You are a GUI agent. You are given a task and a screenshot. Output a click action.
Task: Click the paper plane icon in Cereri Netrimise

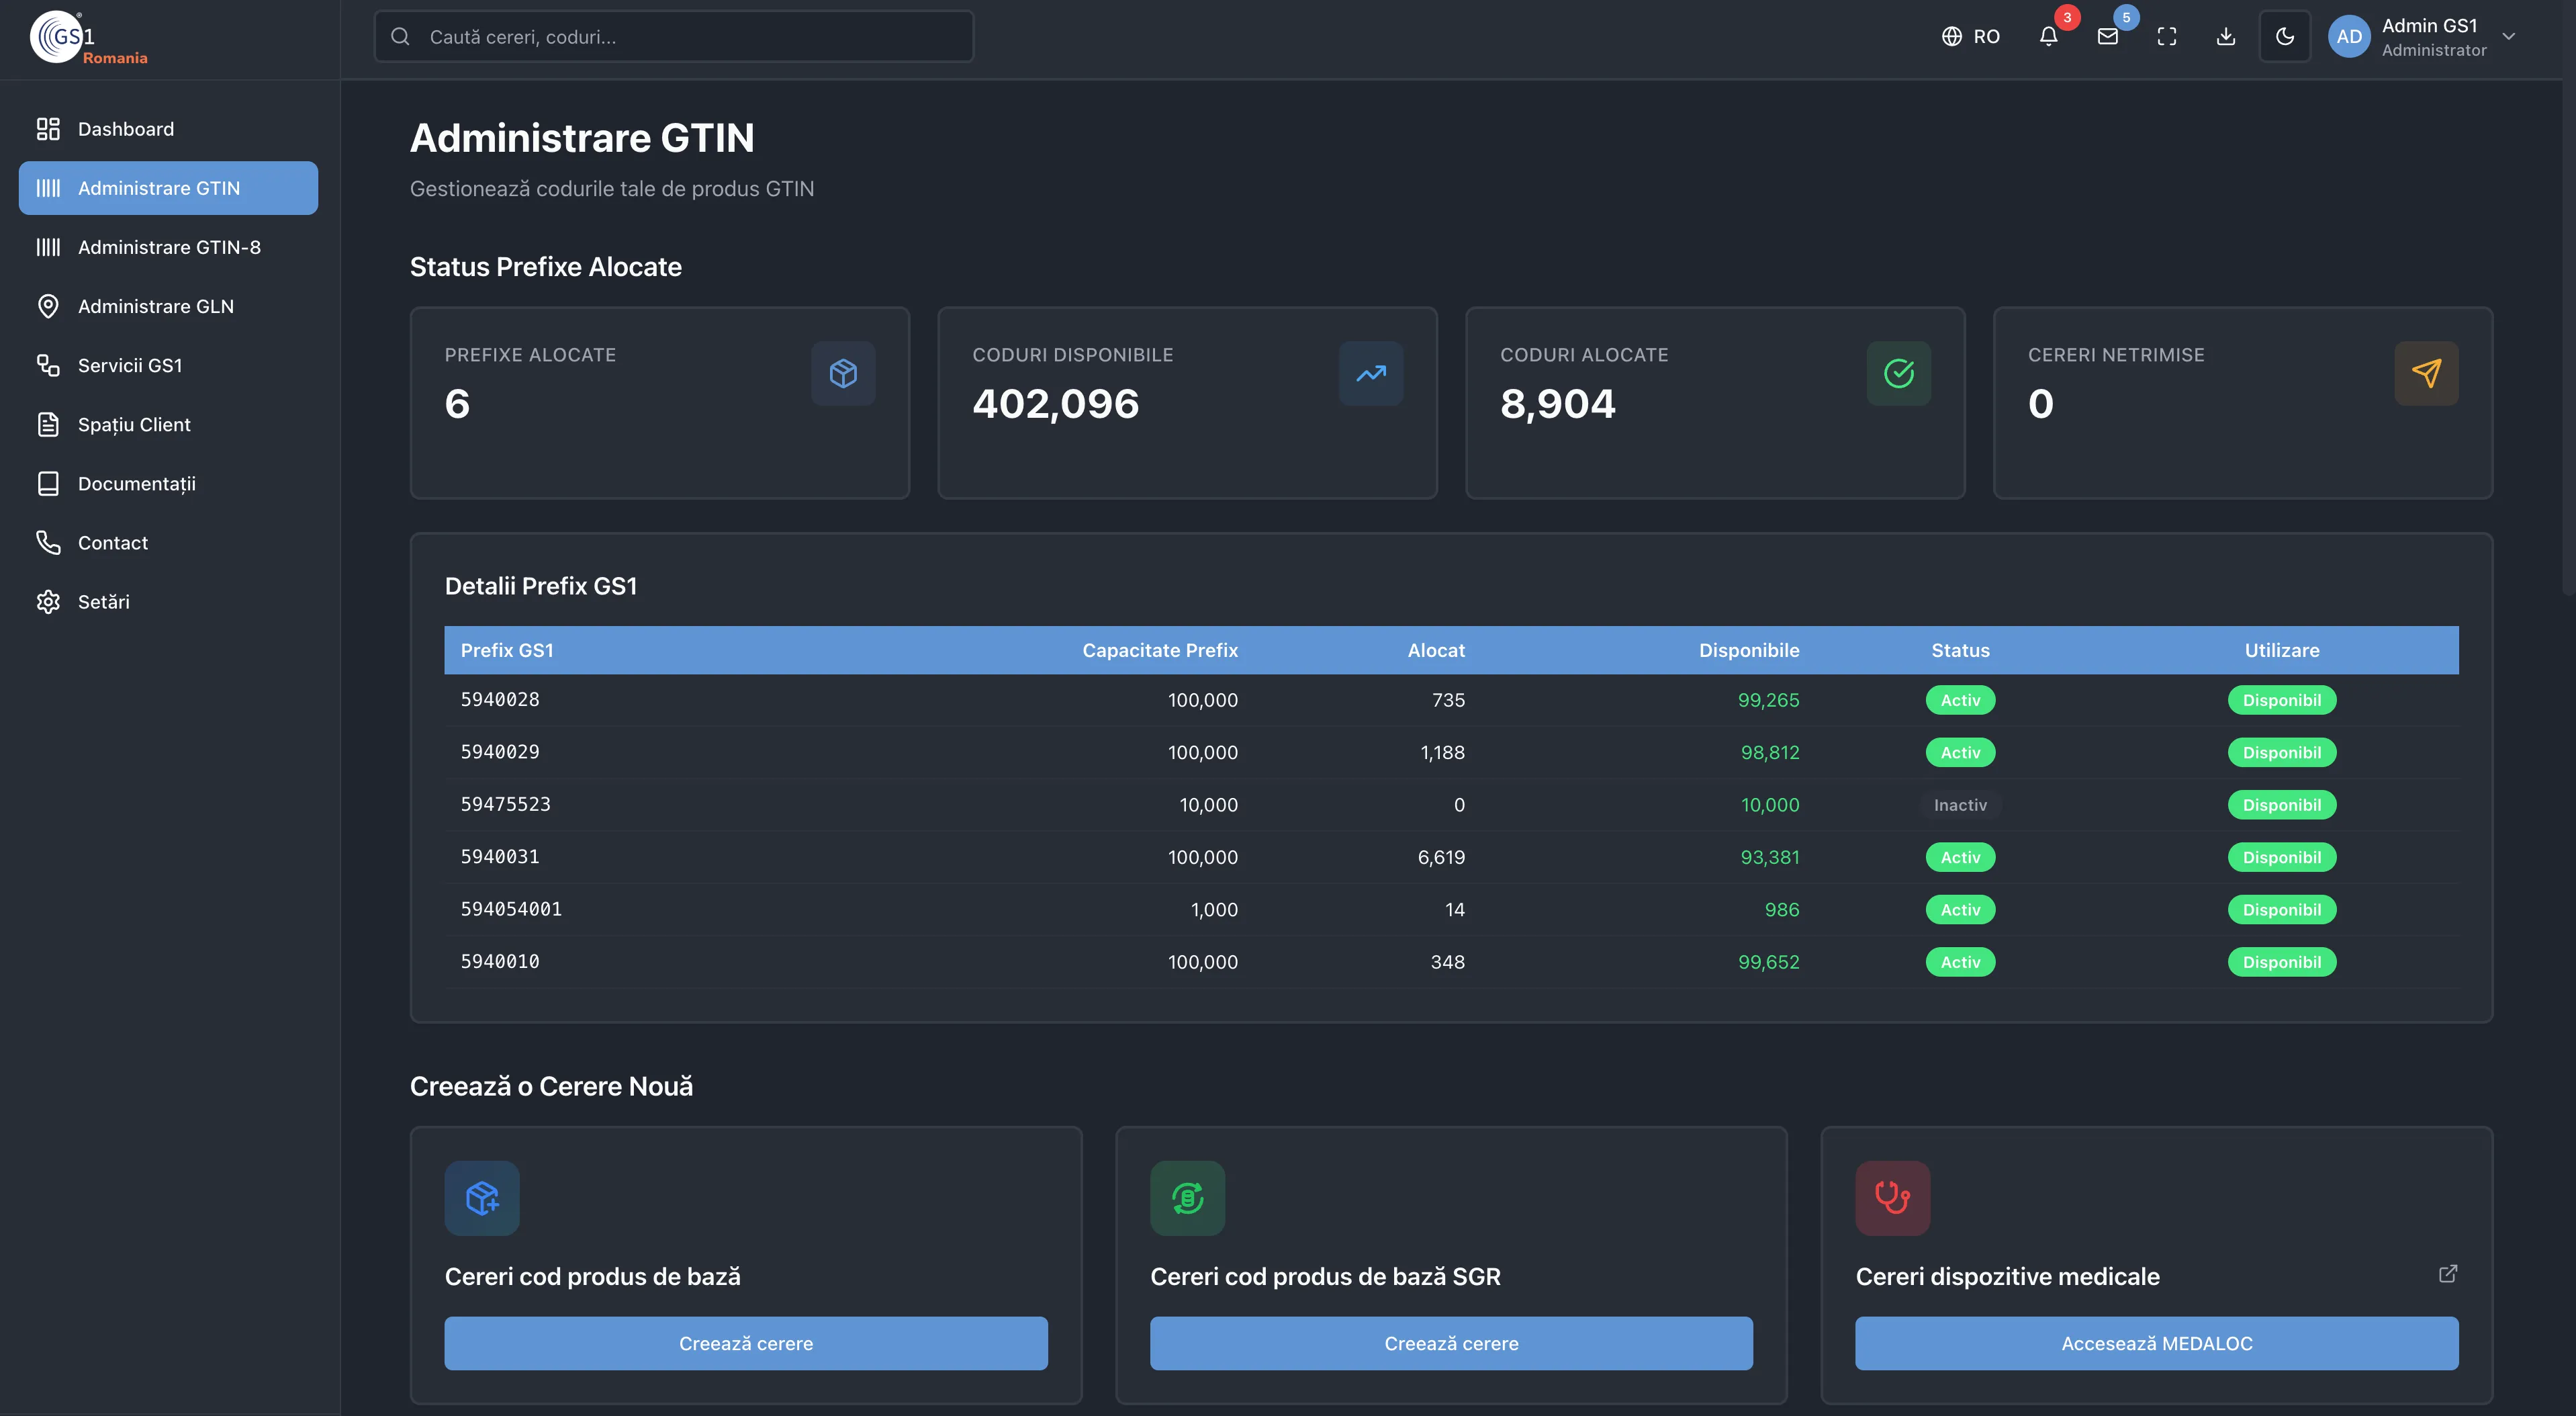point(2426,374)
